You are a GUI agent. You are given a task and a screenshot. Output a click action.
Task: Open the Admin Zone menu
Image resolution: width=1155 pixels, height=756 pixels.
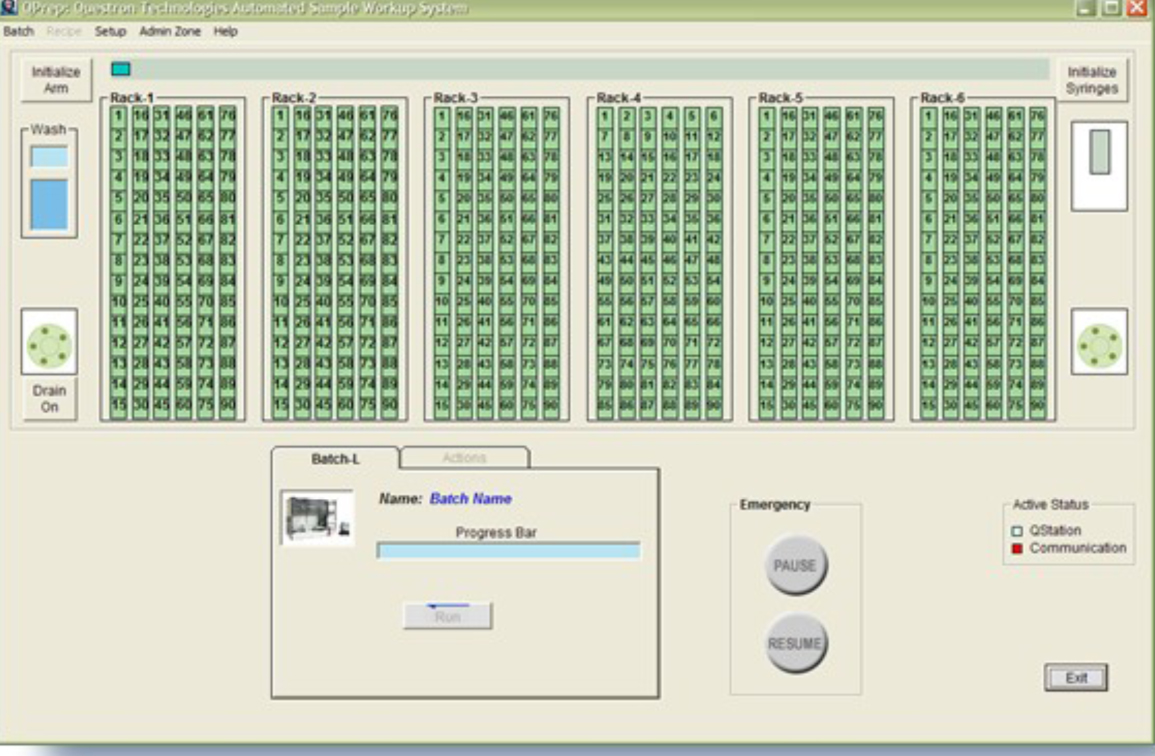point(170,31)
